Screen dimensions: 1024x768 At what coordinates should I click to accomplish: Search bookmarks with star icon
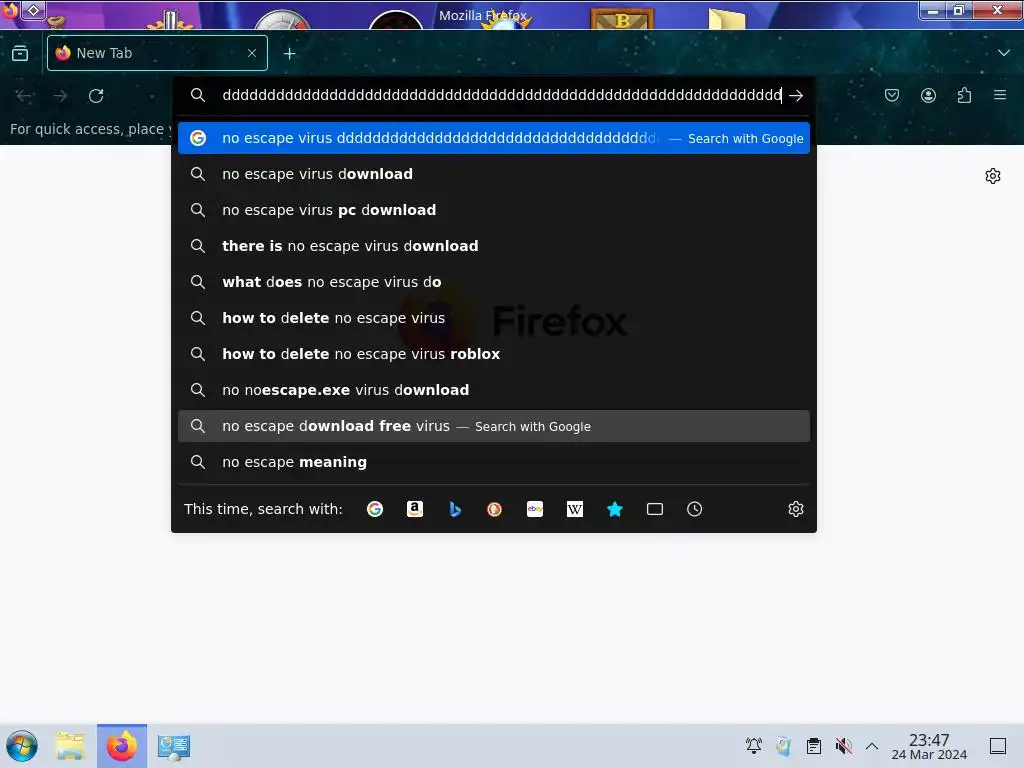(615, 509)
